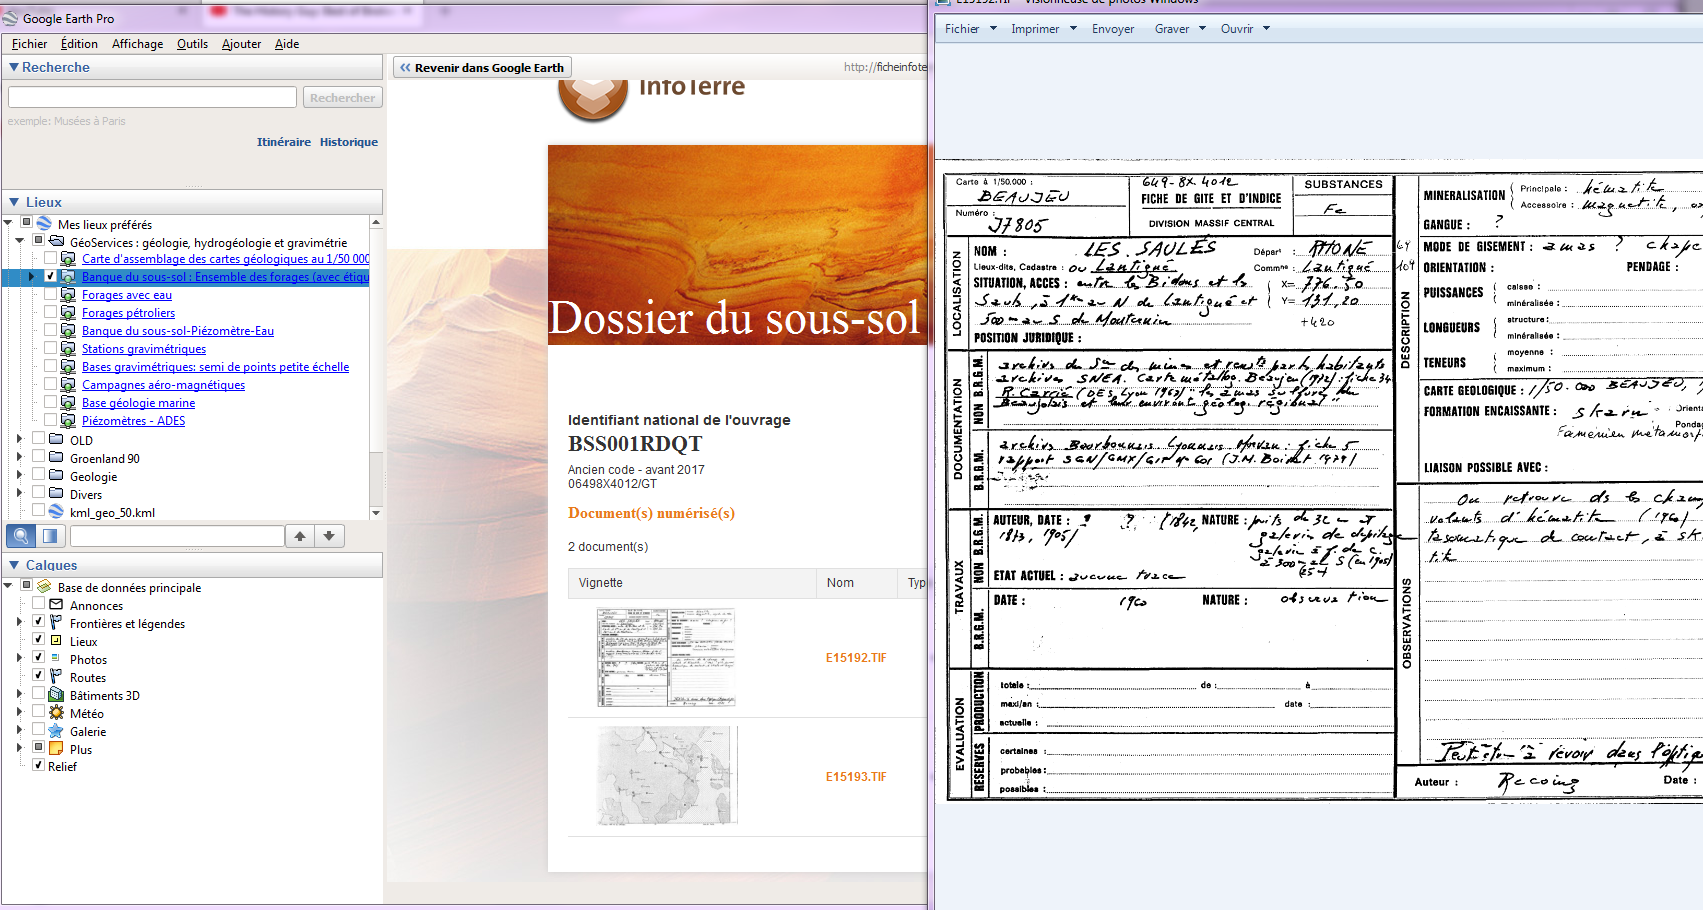
Task: Click the down arrow button in Lieux panel
Action: (329, 536)
